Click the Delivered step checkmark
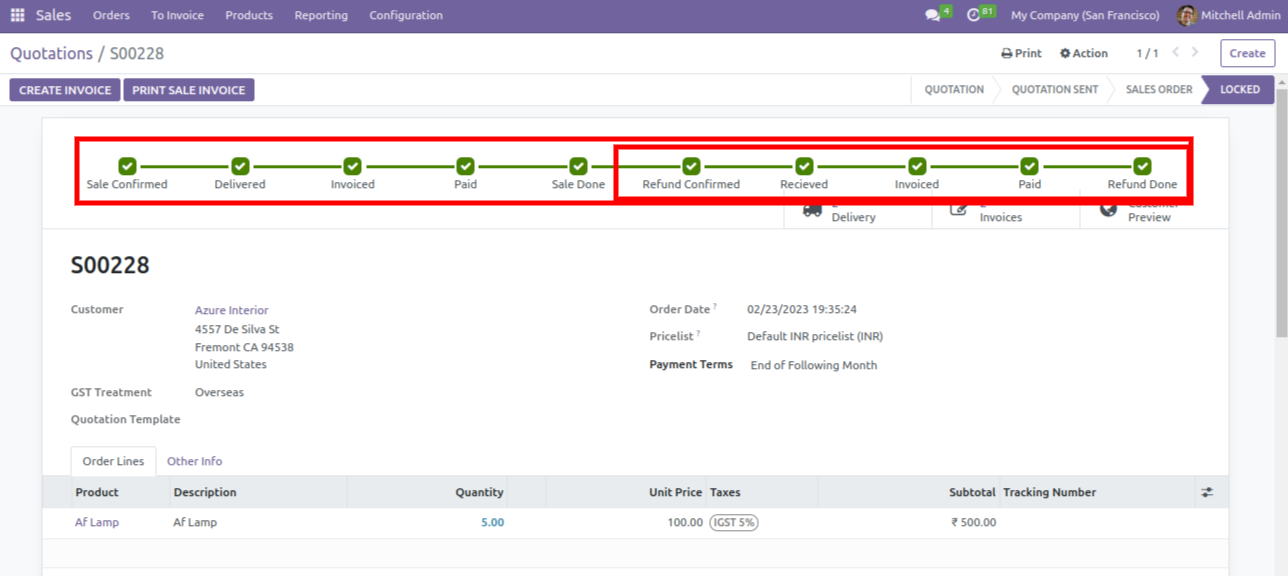This screenshot has width=1288, height=576. point(240,166)
